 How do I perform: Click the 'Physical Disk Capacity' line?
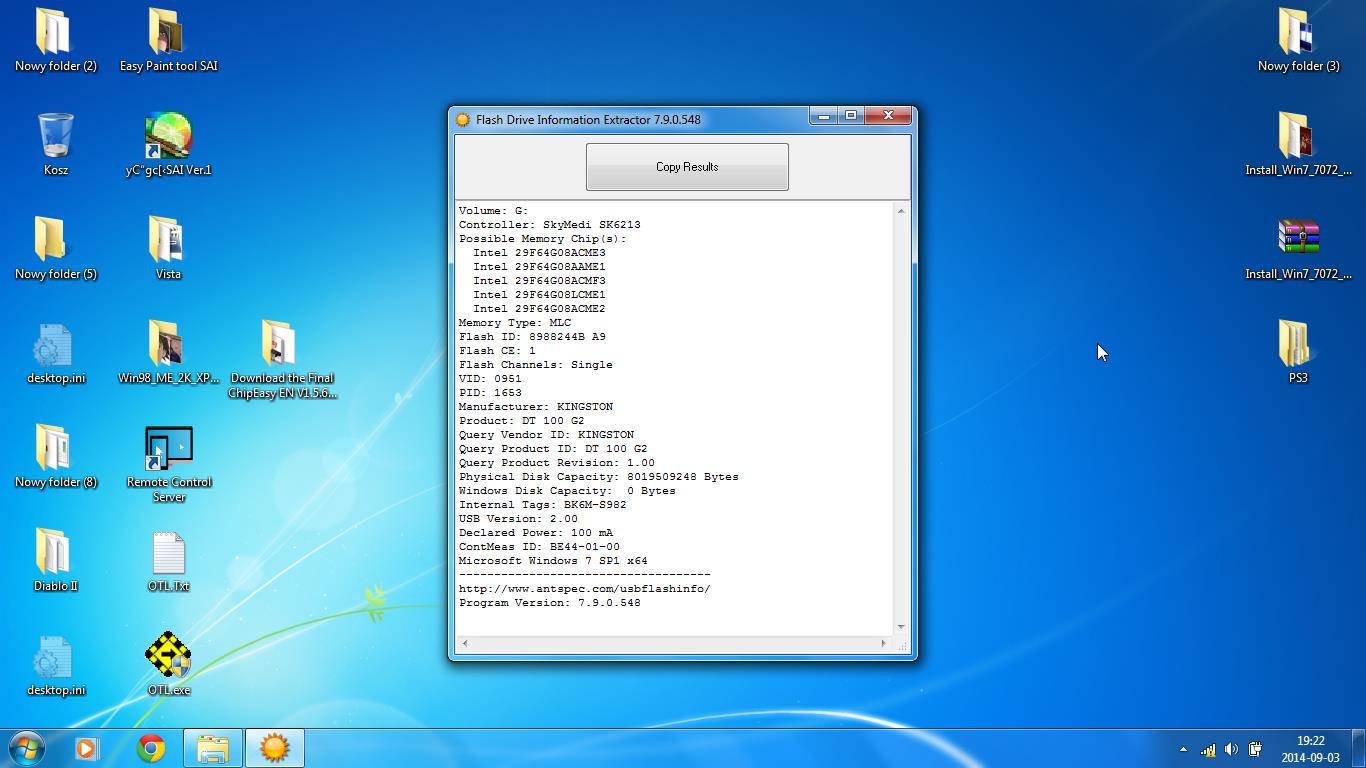point(598,477)
